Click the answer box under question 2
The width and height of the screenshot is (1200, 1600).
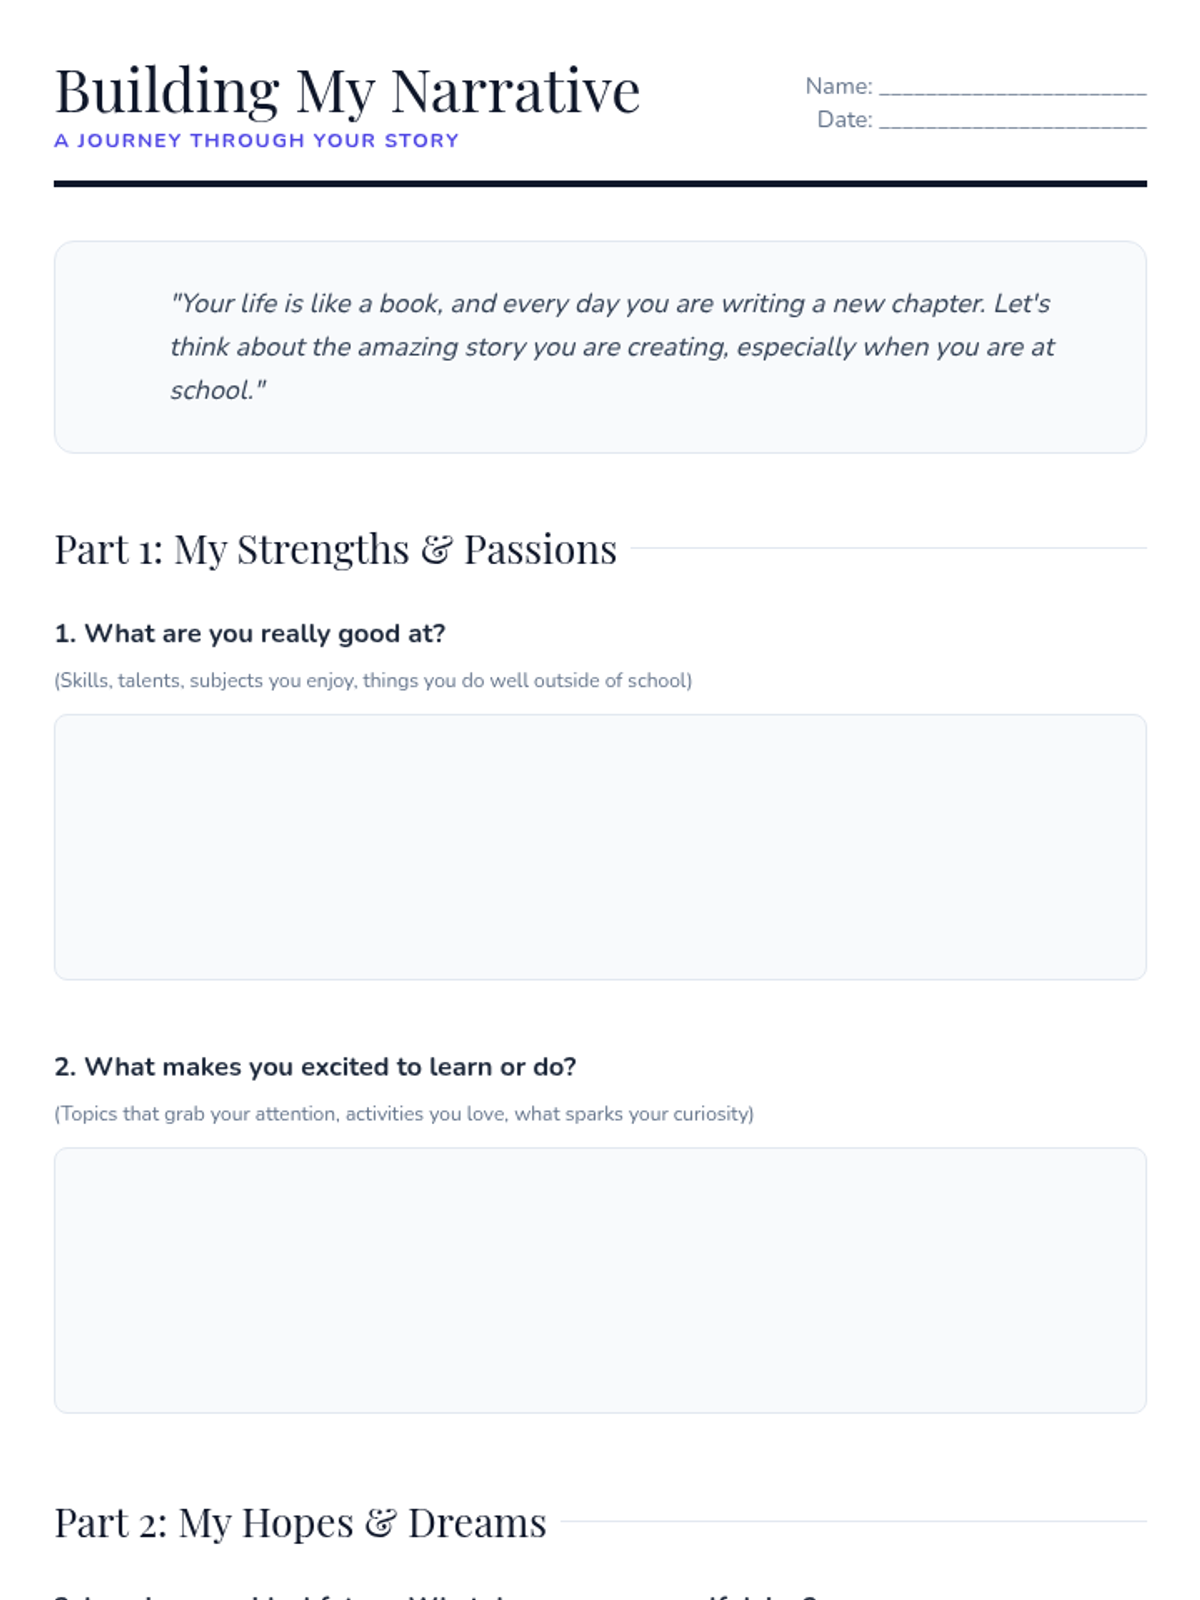(600, 1280)
